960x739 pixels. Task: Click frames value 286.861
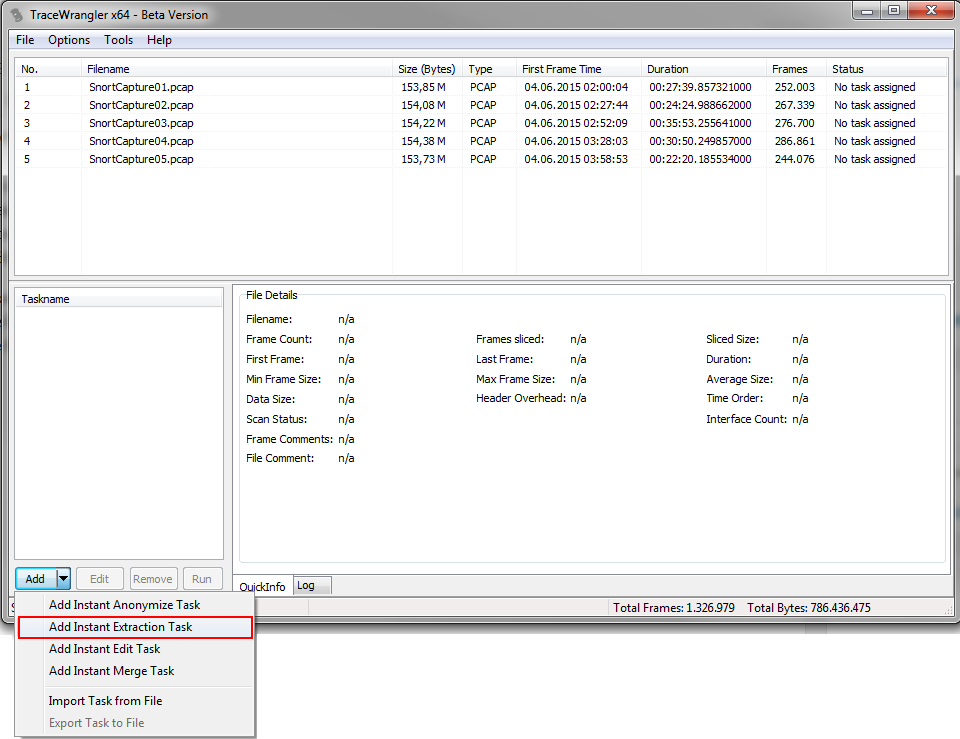tap(795, 141)
